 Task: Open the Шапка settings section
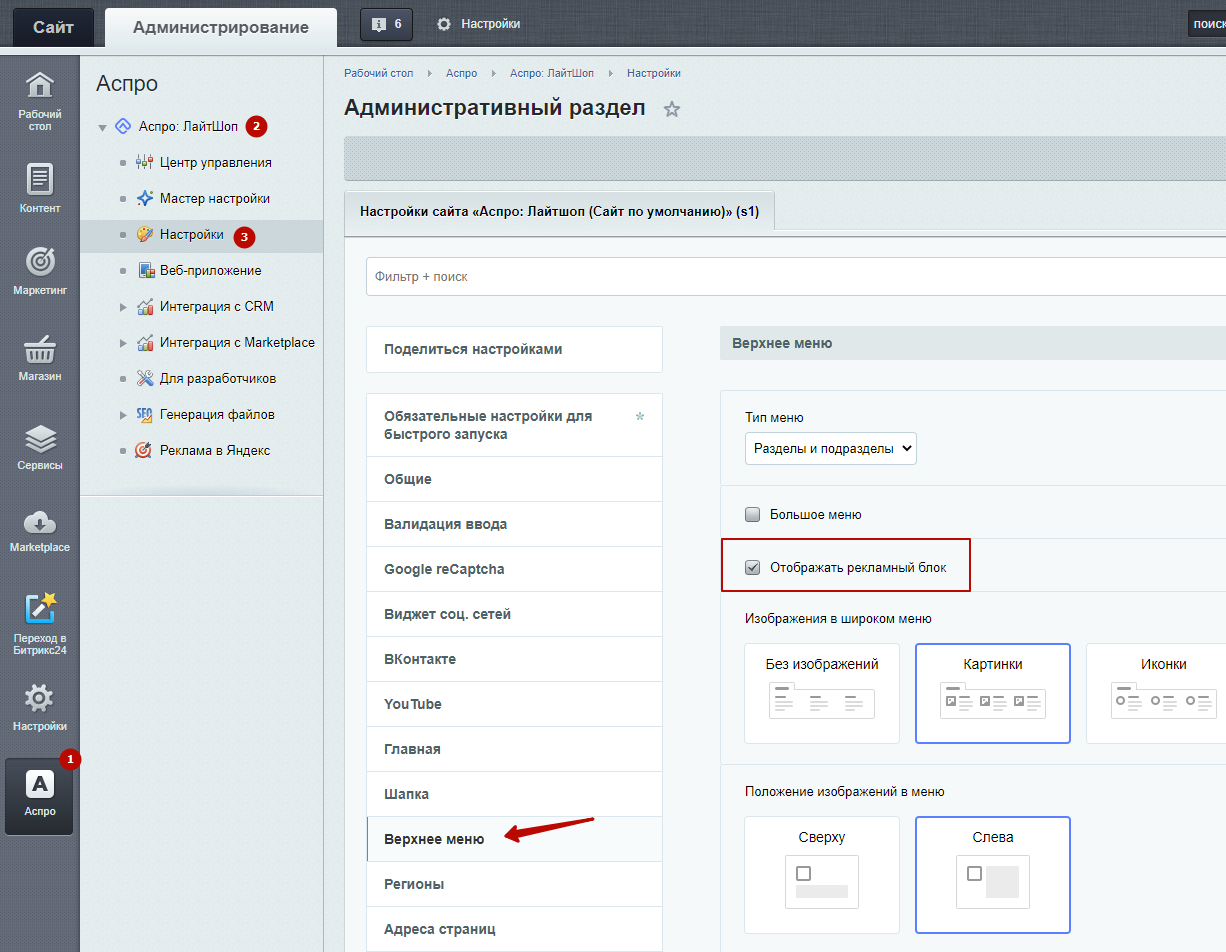point(514,794)
